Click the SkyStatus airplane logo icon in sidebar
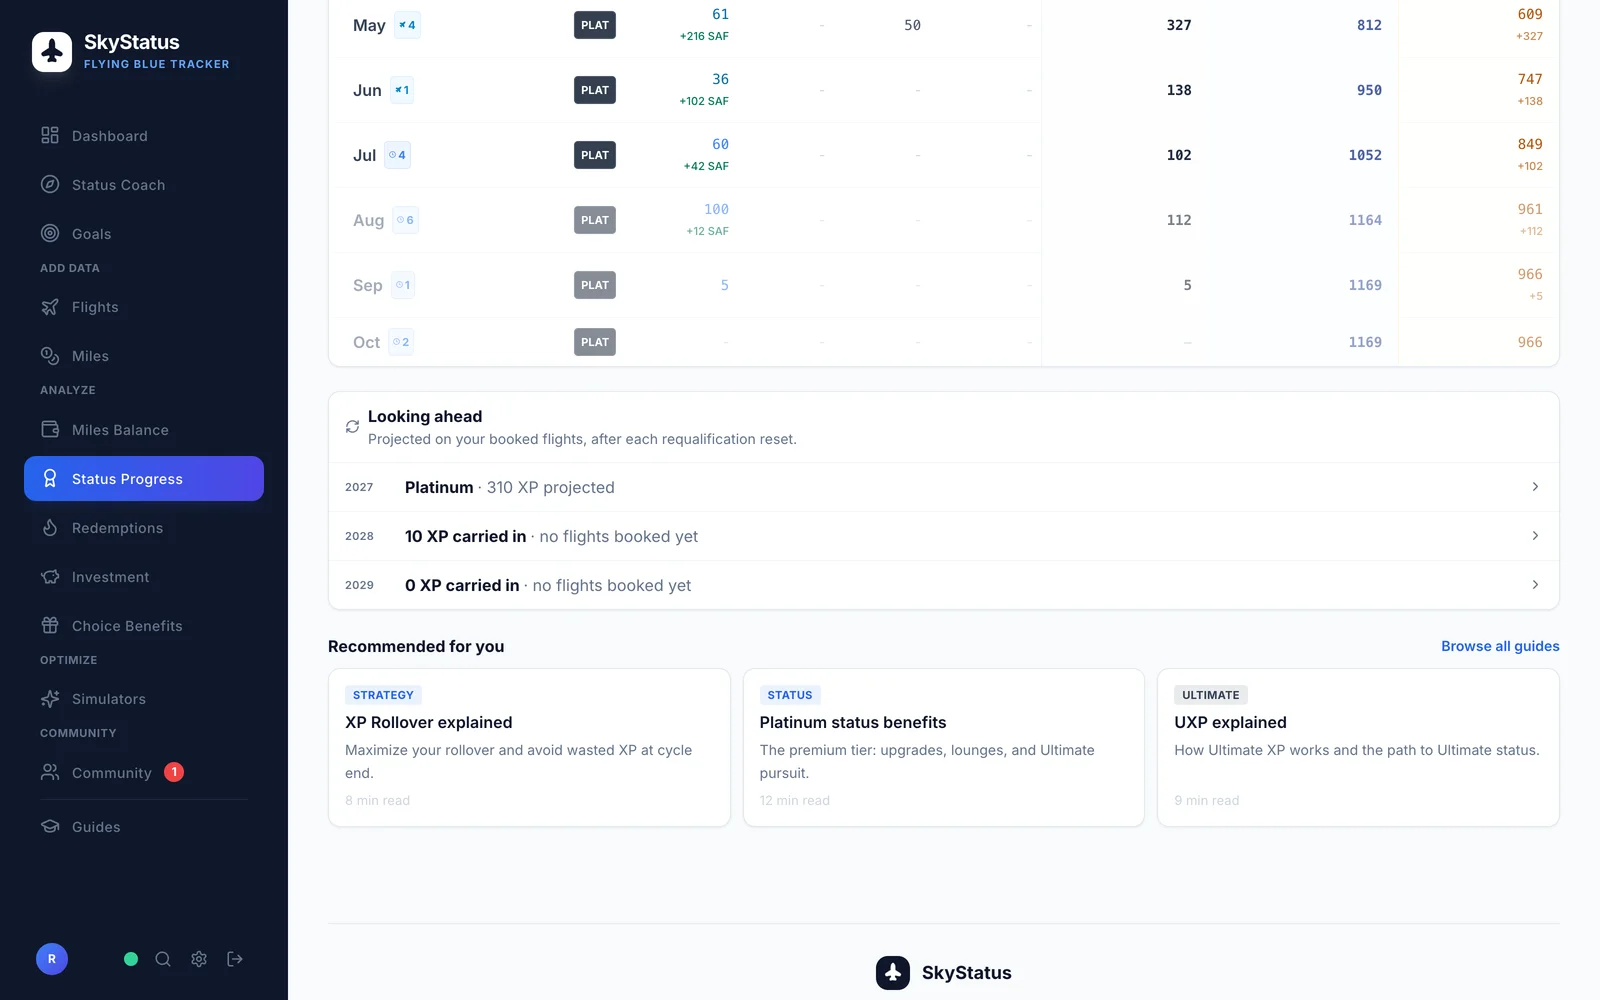 52,52
